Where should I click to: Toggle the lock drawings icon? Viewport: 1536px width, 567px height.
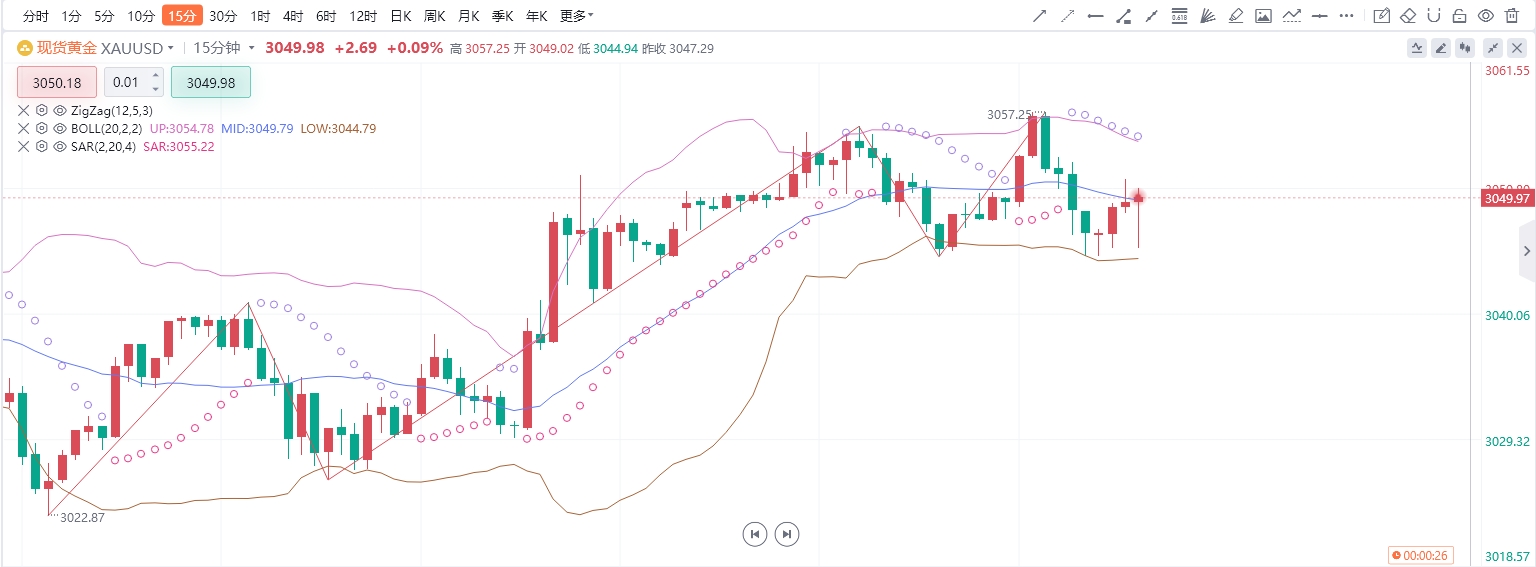(1460, 16)
